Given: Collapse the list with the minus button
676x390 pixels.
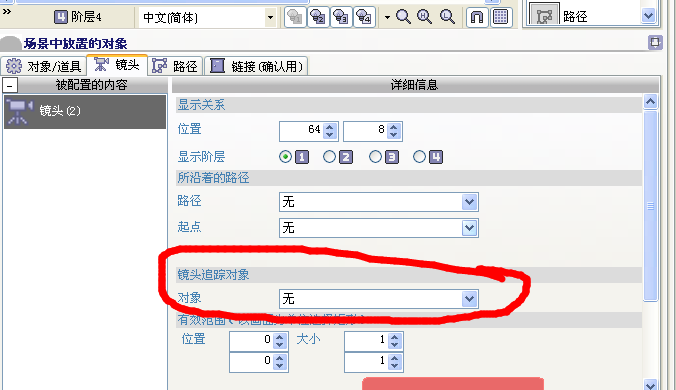Looking at the screenshot, I should 10,85.
